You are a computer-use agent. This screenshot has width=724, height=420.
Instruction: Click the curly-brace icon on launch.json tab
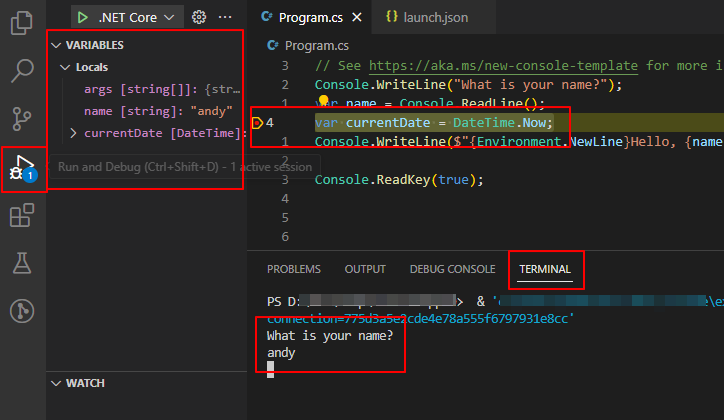pyautogui.click(x=392, y=17)
